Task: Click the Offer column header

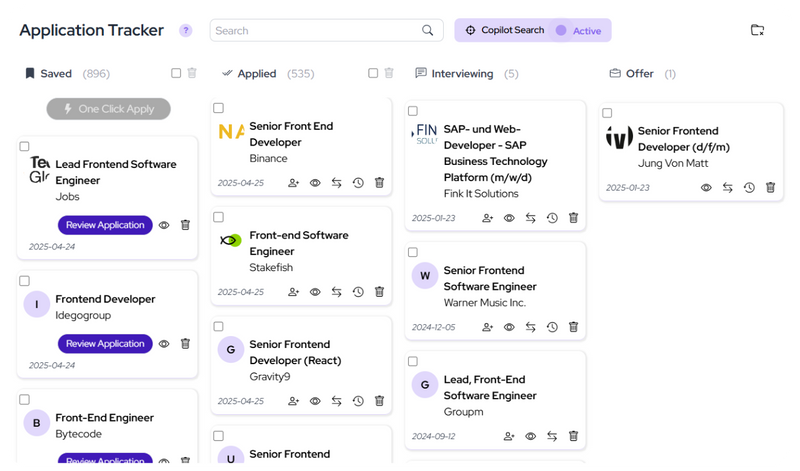Action: (x=642, y=73)
